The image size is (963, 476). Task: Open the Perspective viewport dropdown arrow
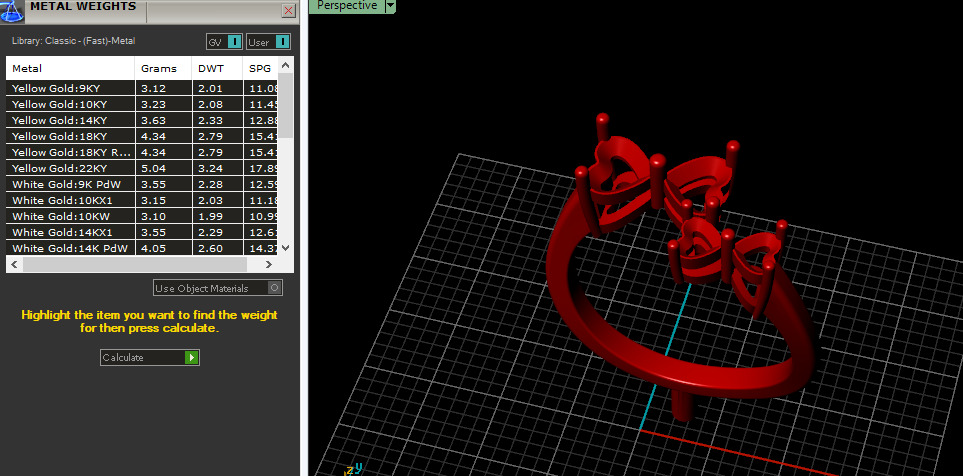(x=390, y=6)
